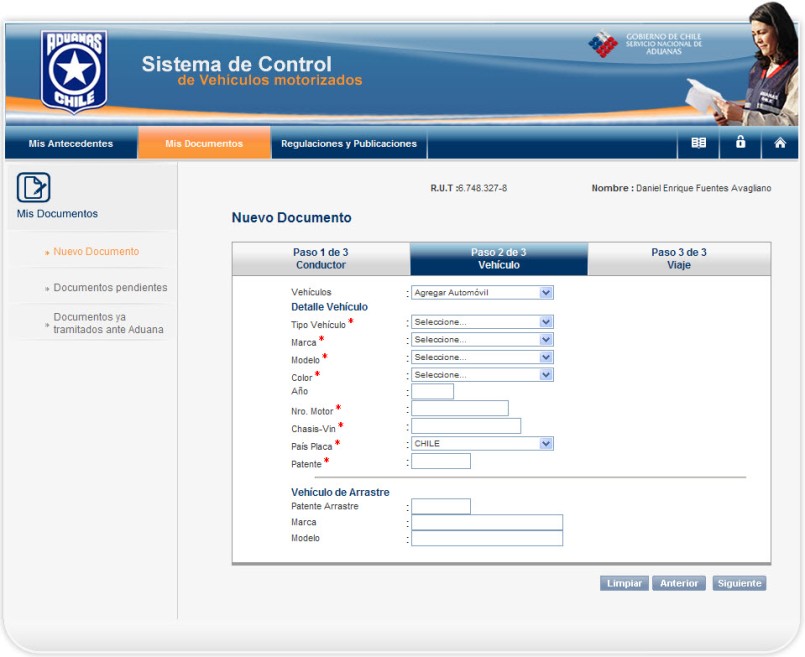Expand the Color dropdown
Screen dimensions: 805x657
click(x=482, y=375)
